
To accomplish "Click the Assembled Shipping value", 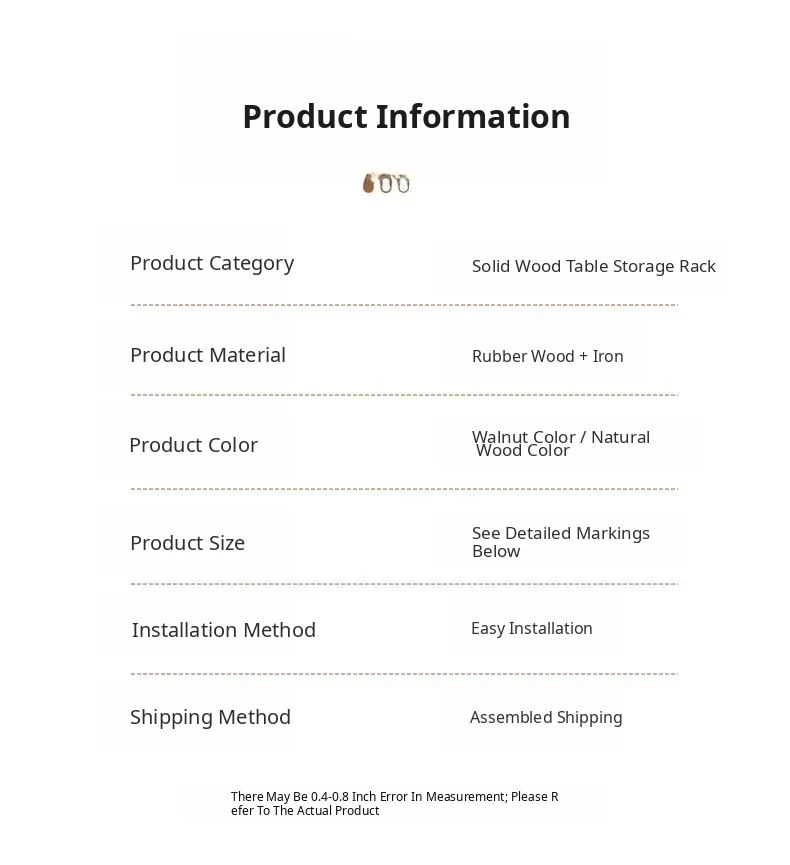I will point(546,717).
